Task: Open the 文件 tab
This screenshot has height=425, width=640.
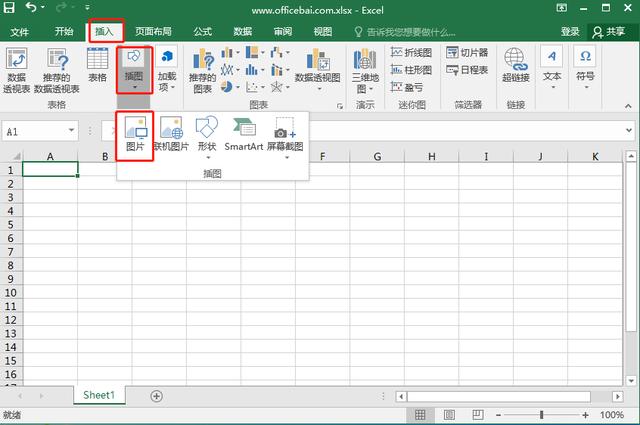Action: pyautogui.click(x=19, y=31)
